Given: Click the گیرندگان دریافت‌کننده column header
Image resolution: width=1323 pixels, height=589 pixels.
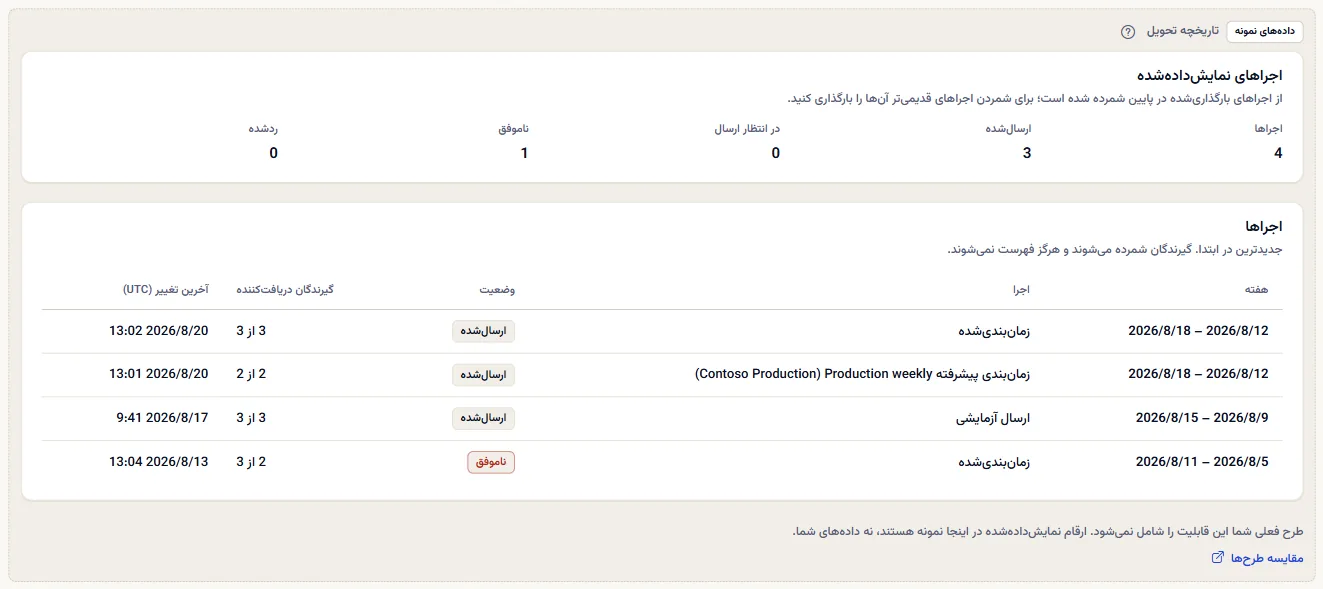Looking at the screenshot, I should (284, 289).
